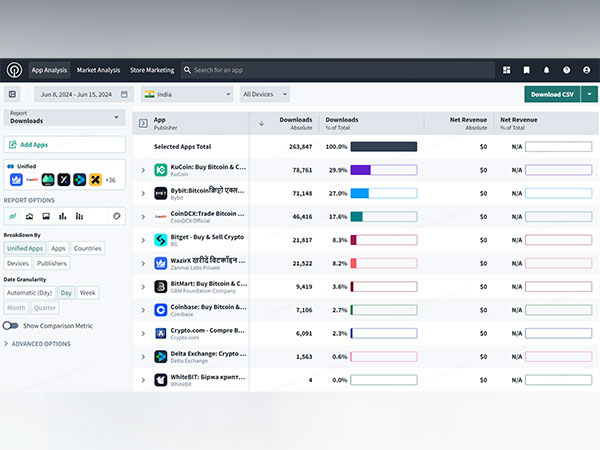Screen dimensions: 600x450
Task: Expand the KuCoin app row
Action: [x=143, y=170]
